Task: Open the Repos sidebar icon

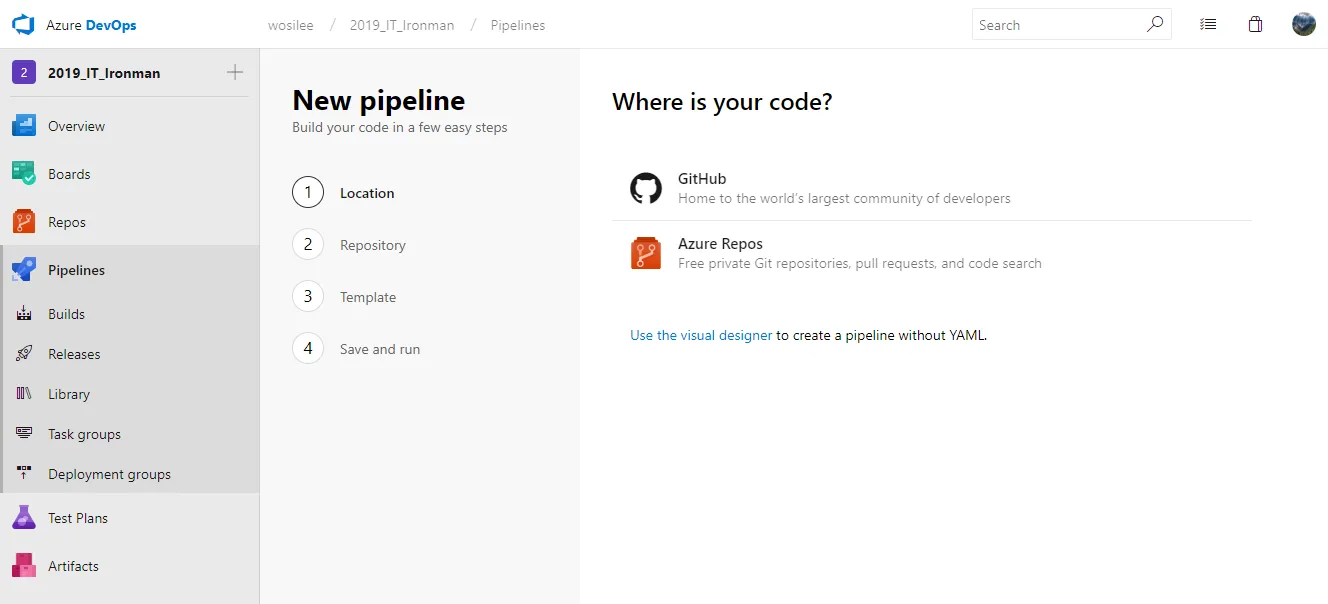Action: (x=24, y=222)
